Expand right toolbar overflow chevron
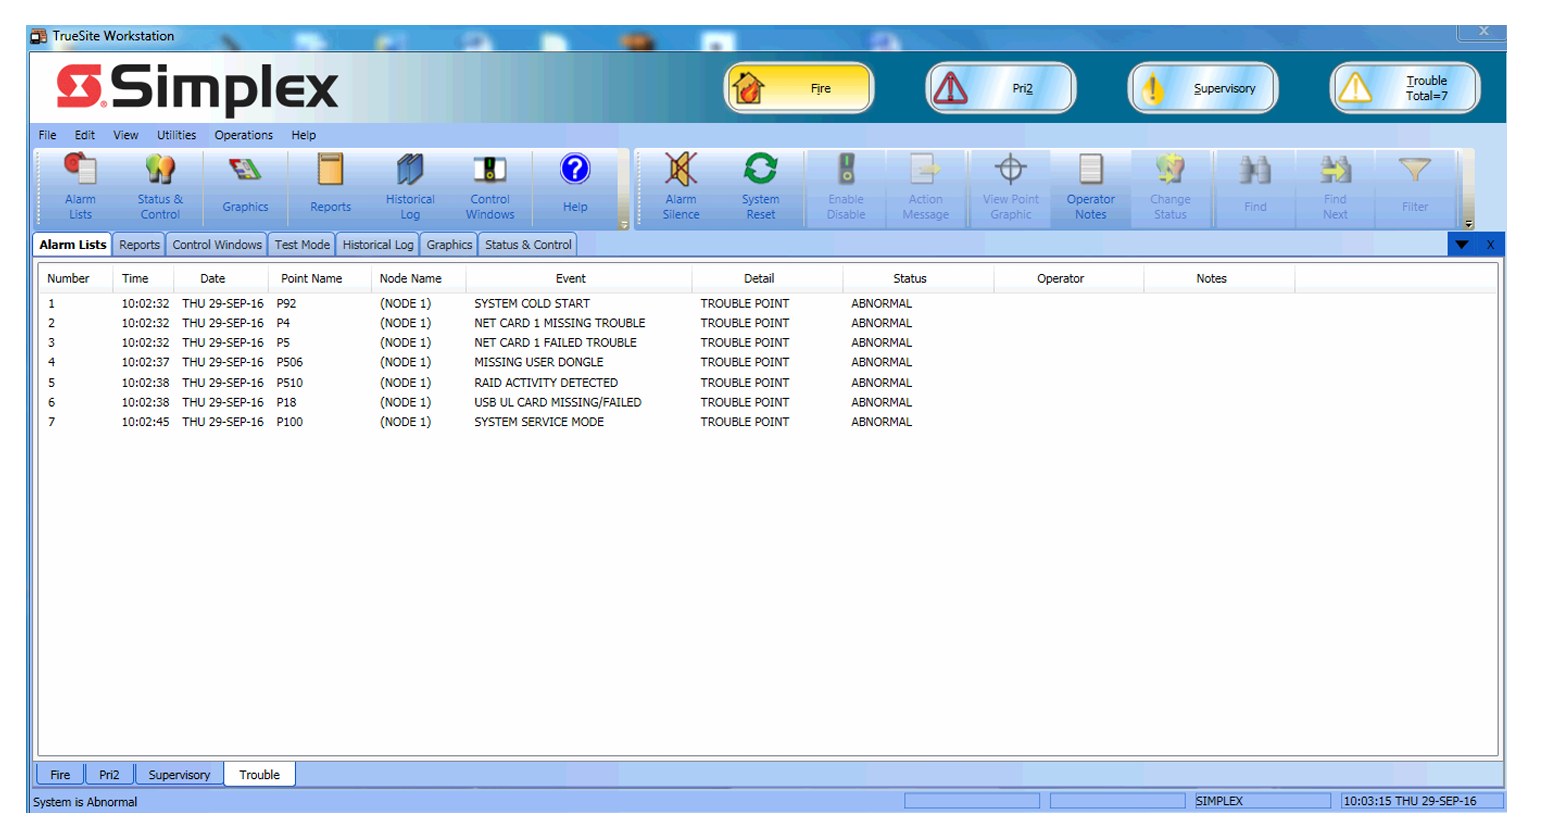 click(1469, 224)
